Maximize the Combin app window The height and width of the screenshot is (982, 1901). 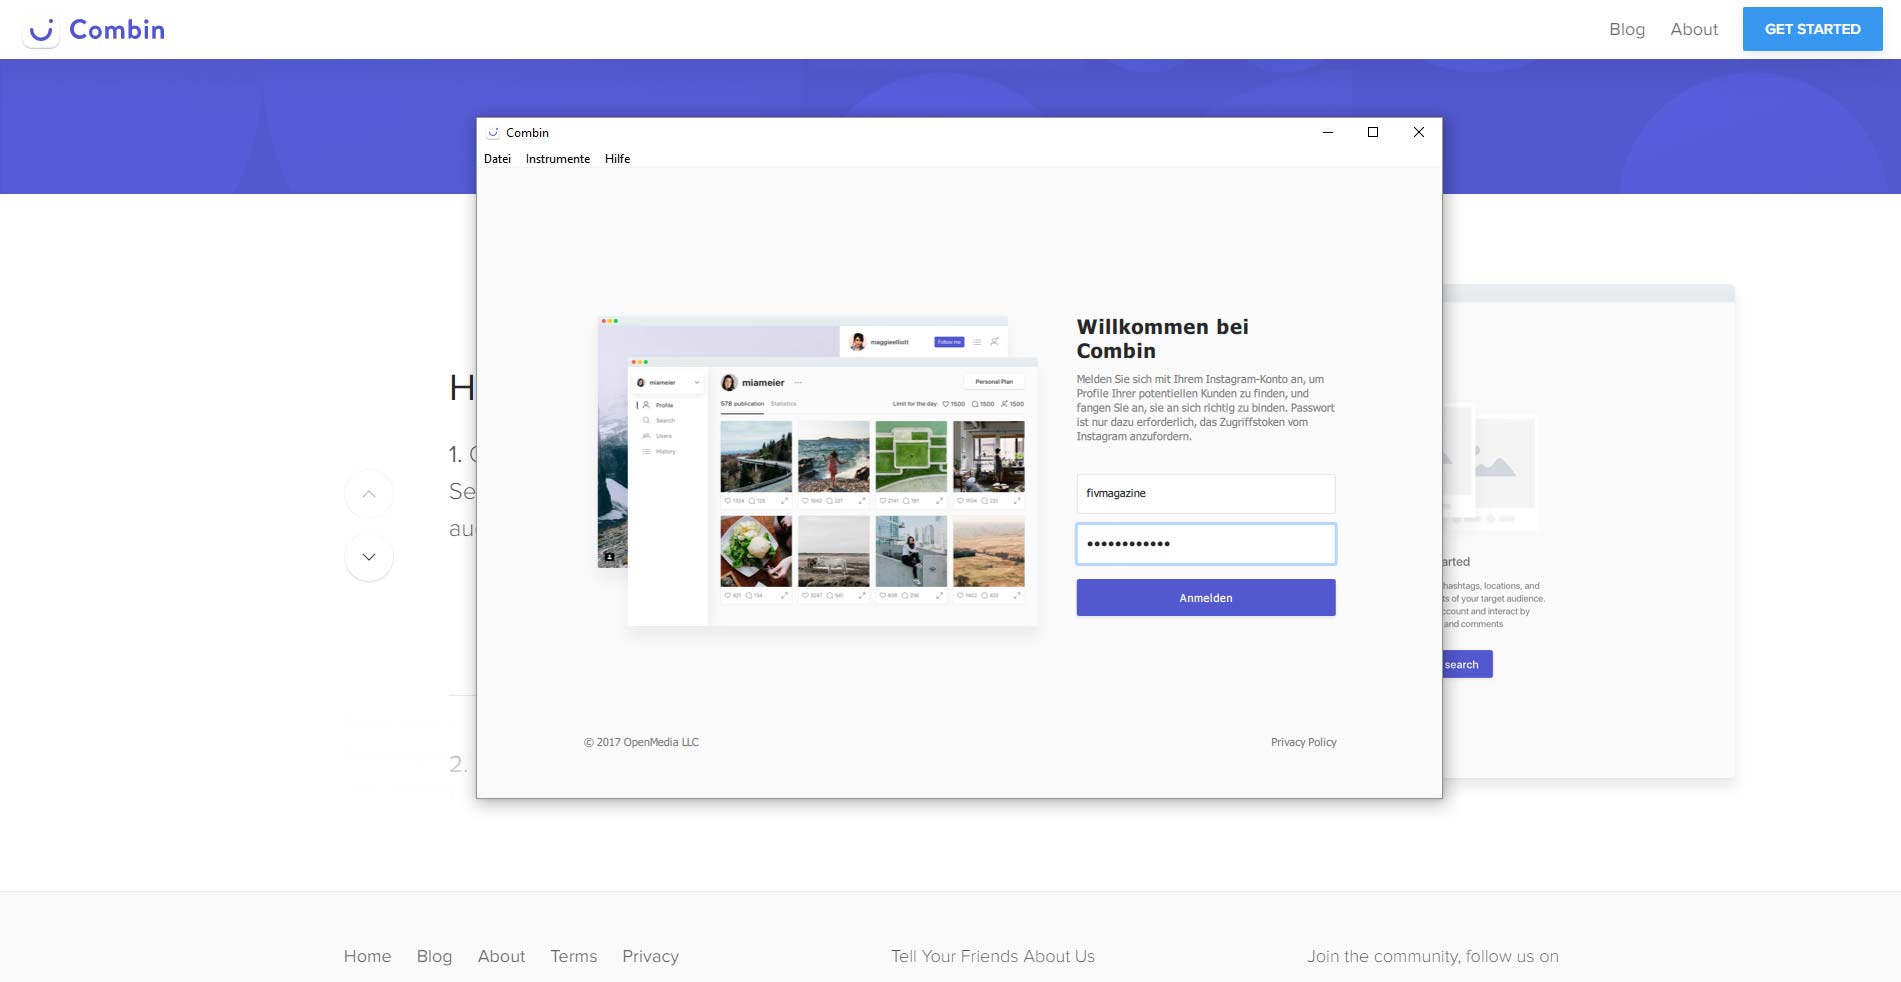click(x=1373, y=132)
